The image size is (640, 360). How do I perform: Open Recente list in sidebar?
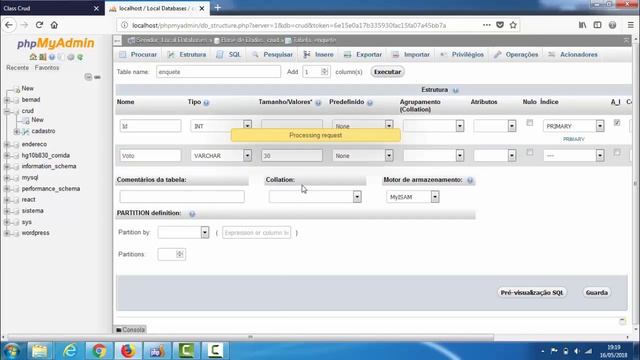18,68
